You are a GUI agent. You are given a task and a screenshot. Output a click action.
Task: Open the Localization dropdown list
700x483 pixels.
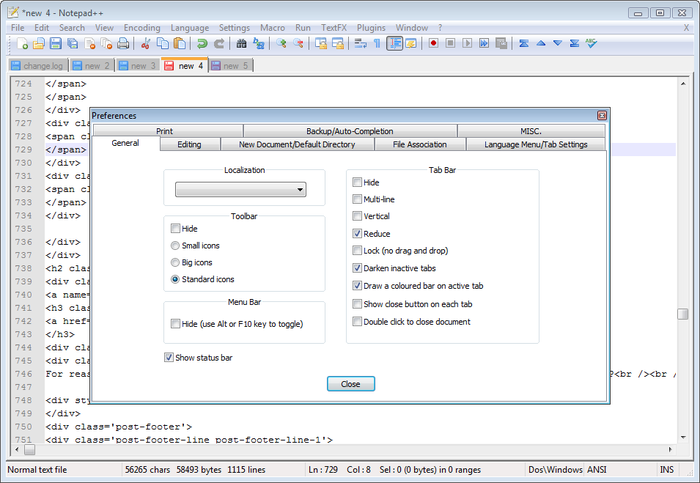coord(241,190)
